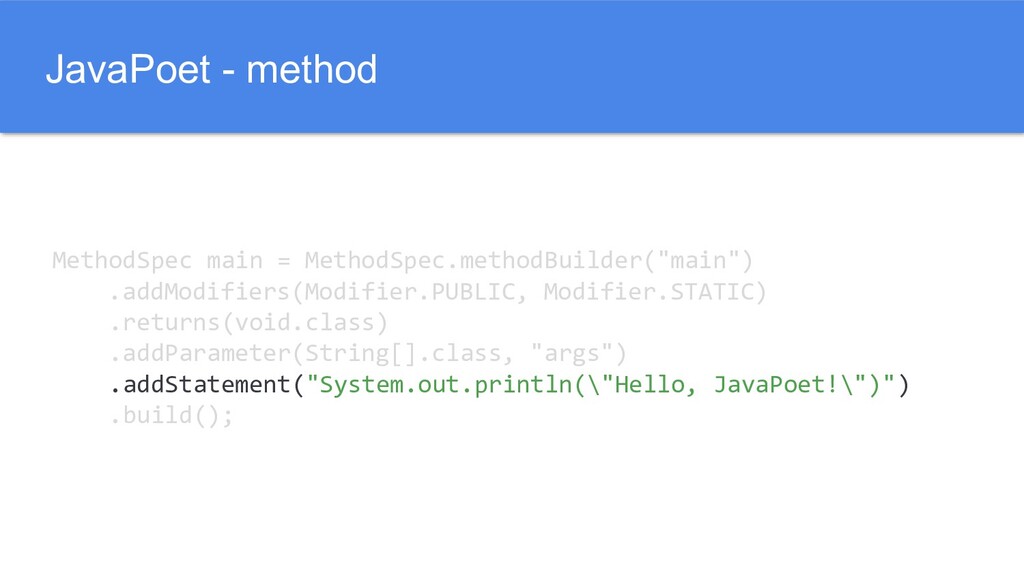The image size is (1024, 576).
Task: Click the '.addModifiers' method call
Action: click(x=200, y=293)
